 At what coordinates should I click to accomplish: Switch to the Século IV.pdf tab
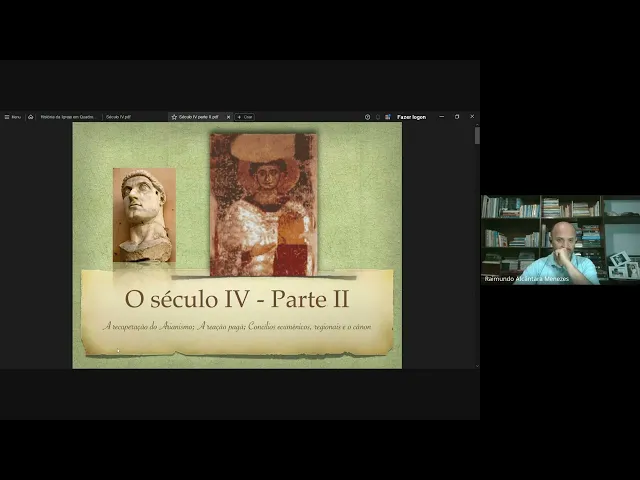pos(118,117)
